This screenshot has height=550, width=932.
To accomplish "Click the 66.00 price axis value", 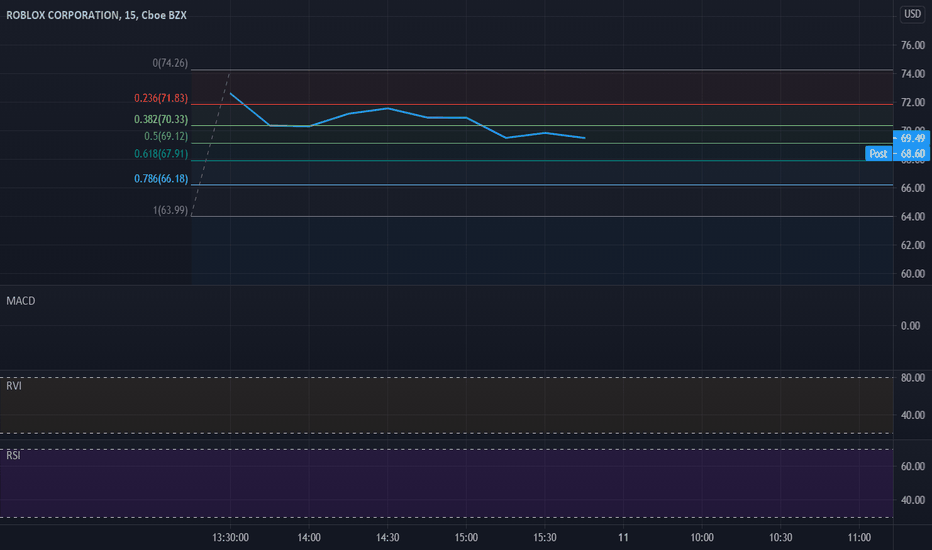I will pyautogui.click(x=912, y=188).
